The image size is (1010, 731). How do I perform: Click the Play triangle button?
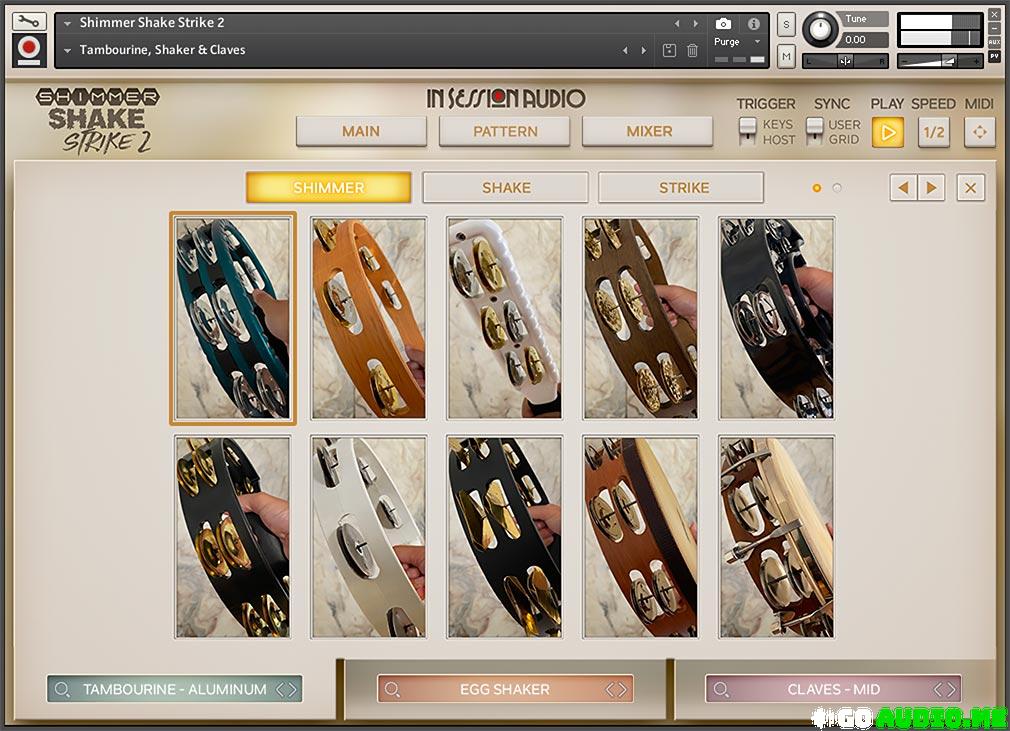coord(888,132)
